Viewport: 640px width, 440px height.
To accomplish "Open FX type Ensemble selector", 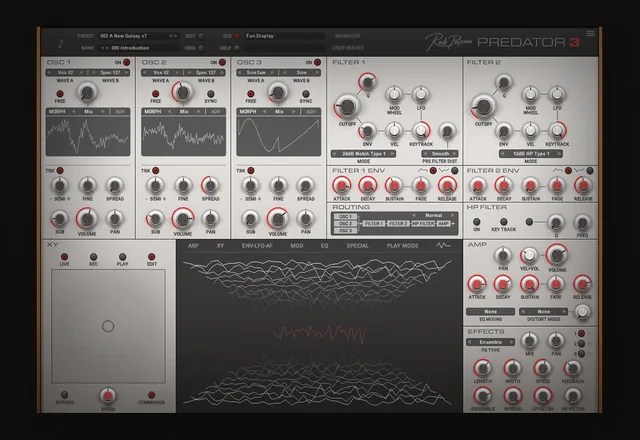I will point(491,342).
